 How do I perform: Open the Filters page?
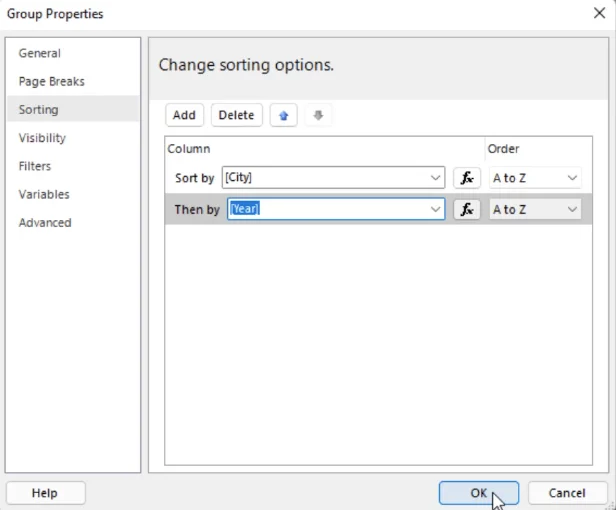coord(35,166)
